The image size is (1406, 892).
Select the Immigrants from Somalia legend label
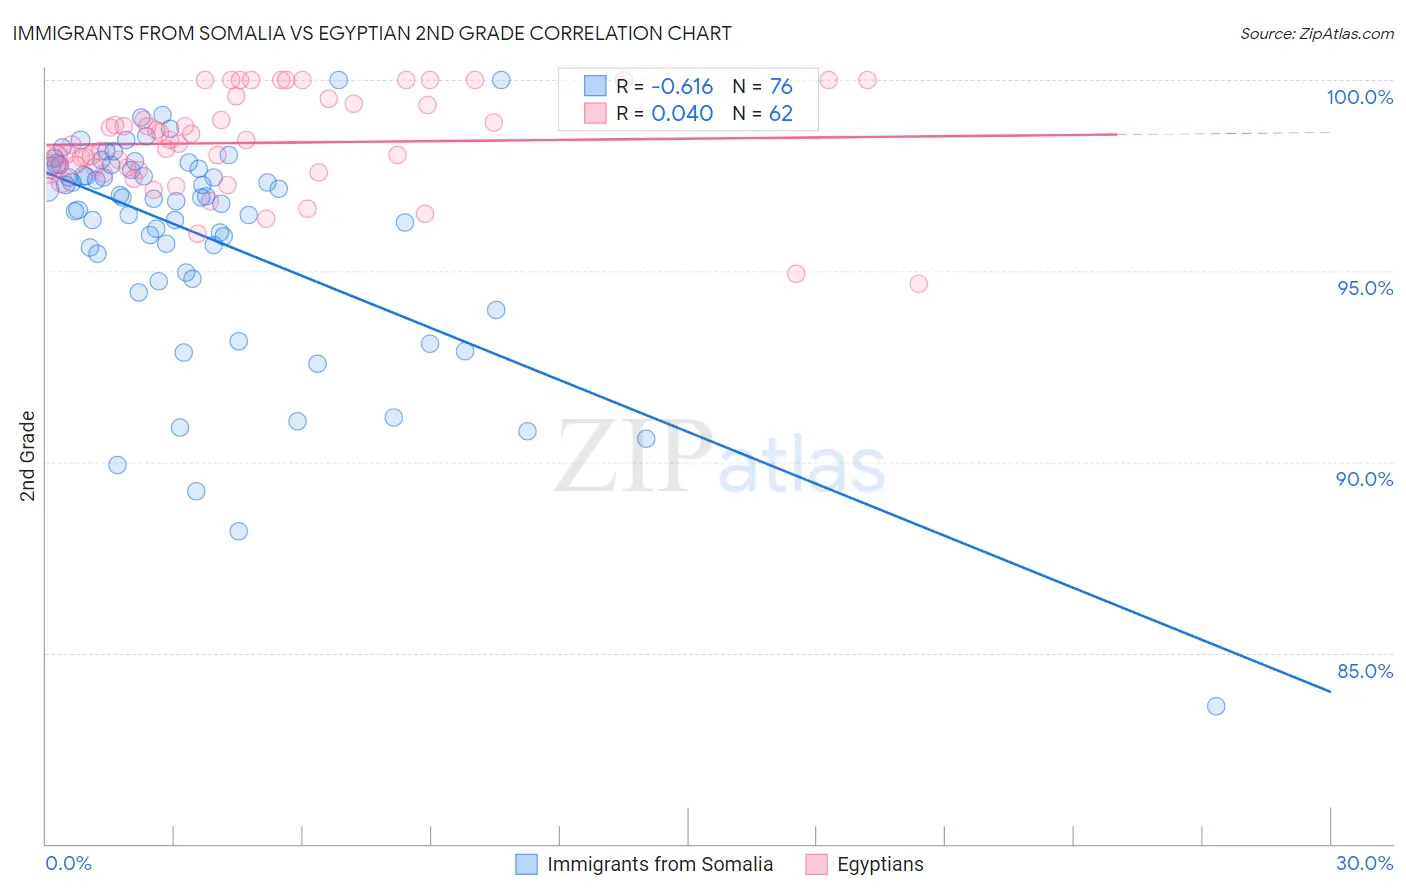pyautogui.click(x=660, y=864)
